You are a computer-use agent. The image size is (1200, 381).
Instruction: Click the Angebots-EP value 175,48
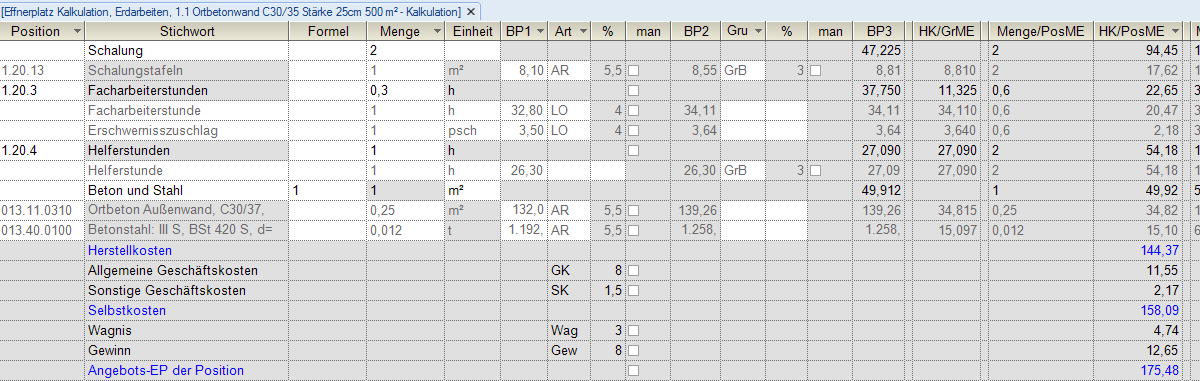point(1160,371)
